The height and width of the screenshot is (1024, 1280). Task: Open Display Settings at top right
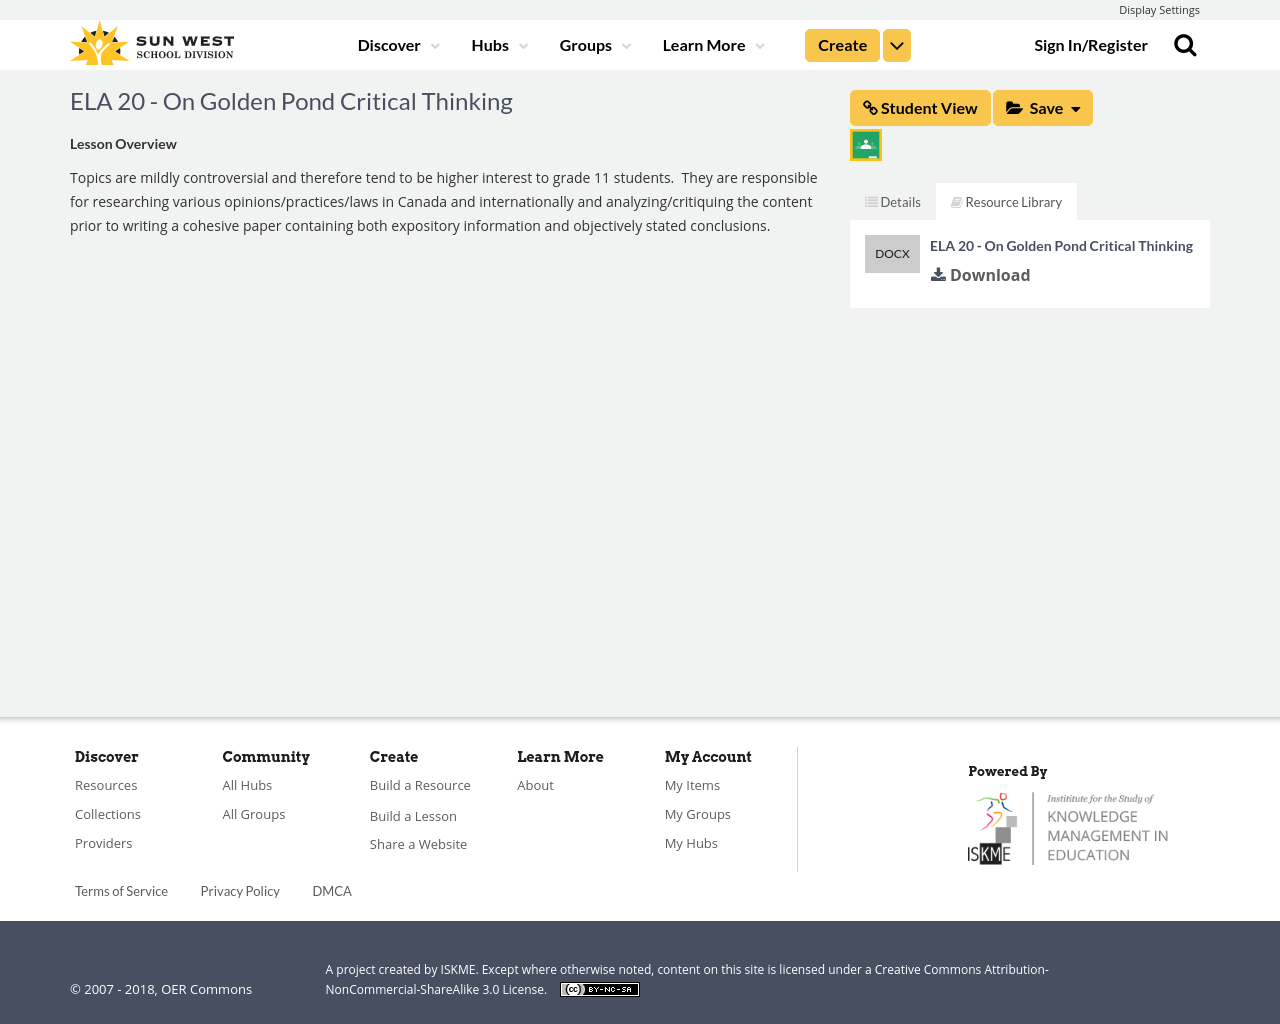pyautogui.click(x=1159, y=10)
